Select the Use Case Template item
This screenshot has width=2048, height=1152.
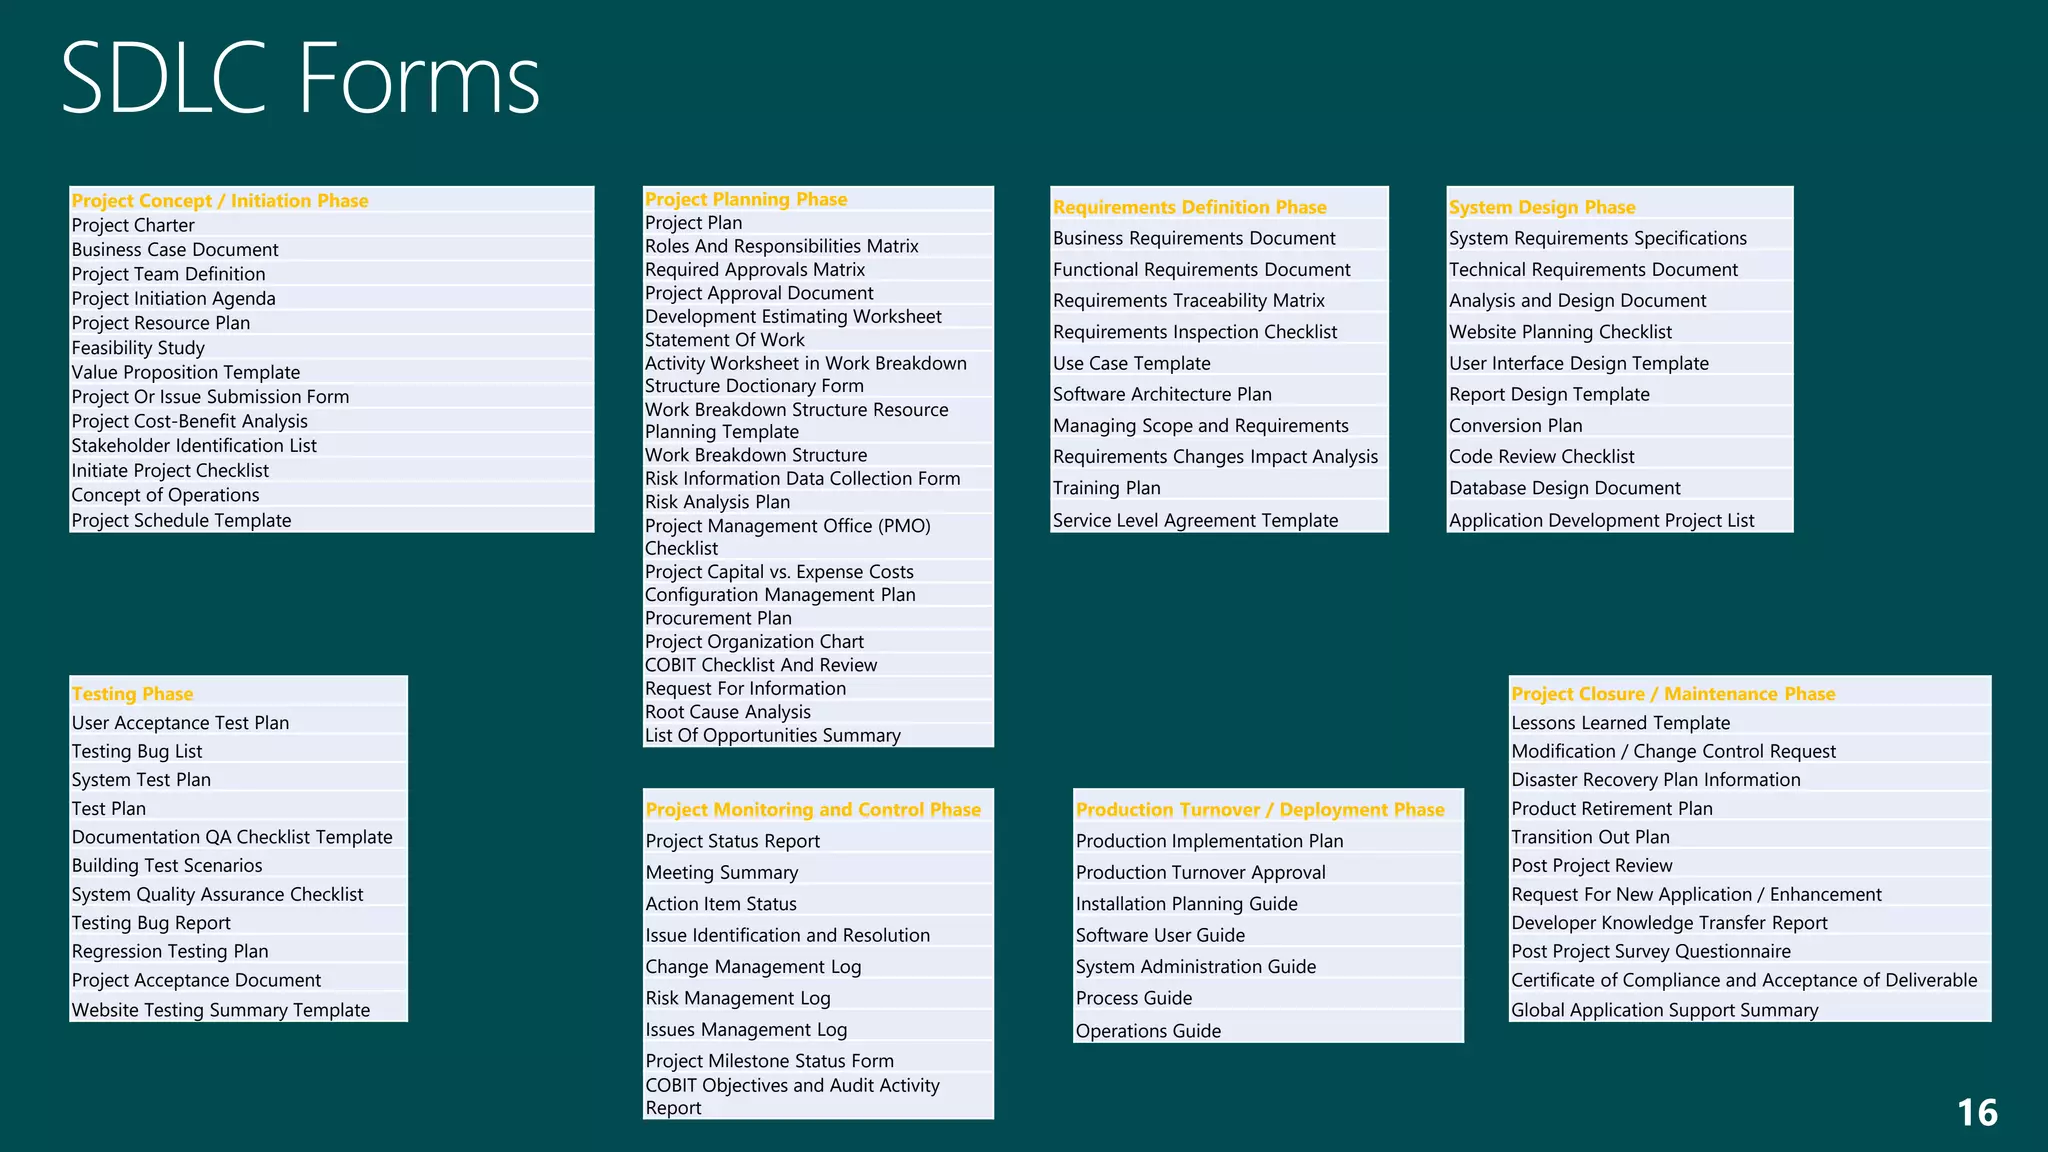tap(1131, 363)
